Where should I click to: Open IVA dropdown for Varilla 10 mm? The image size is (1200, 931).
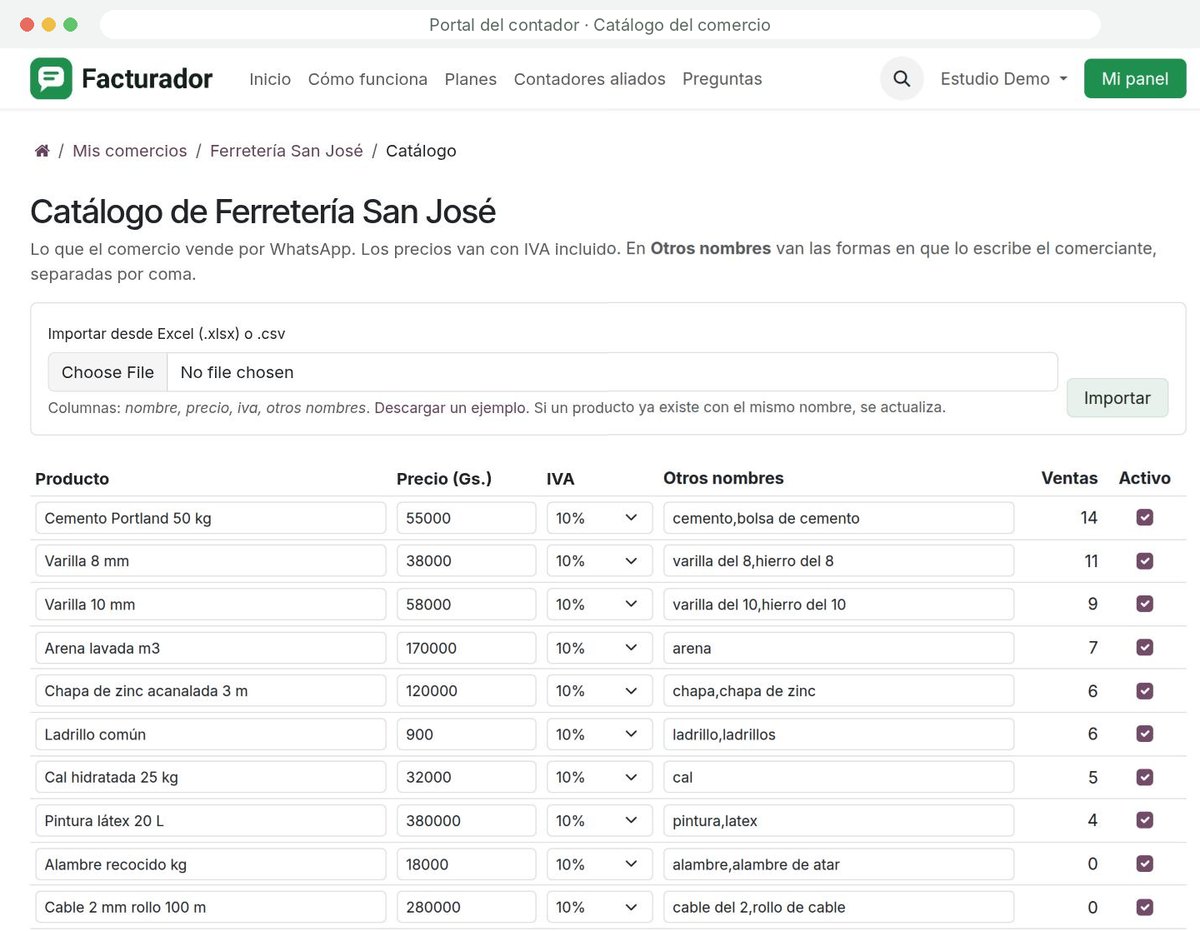click(599, 604)
